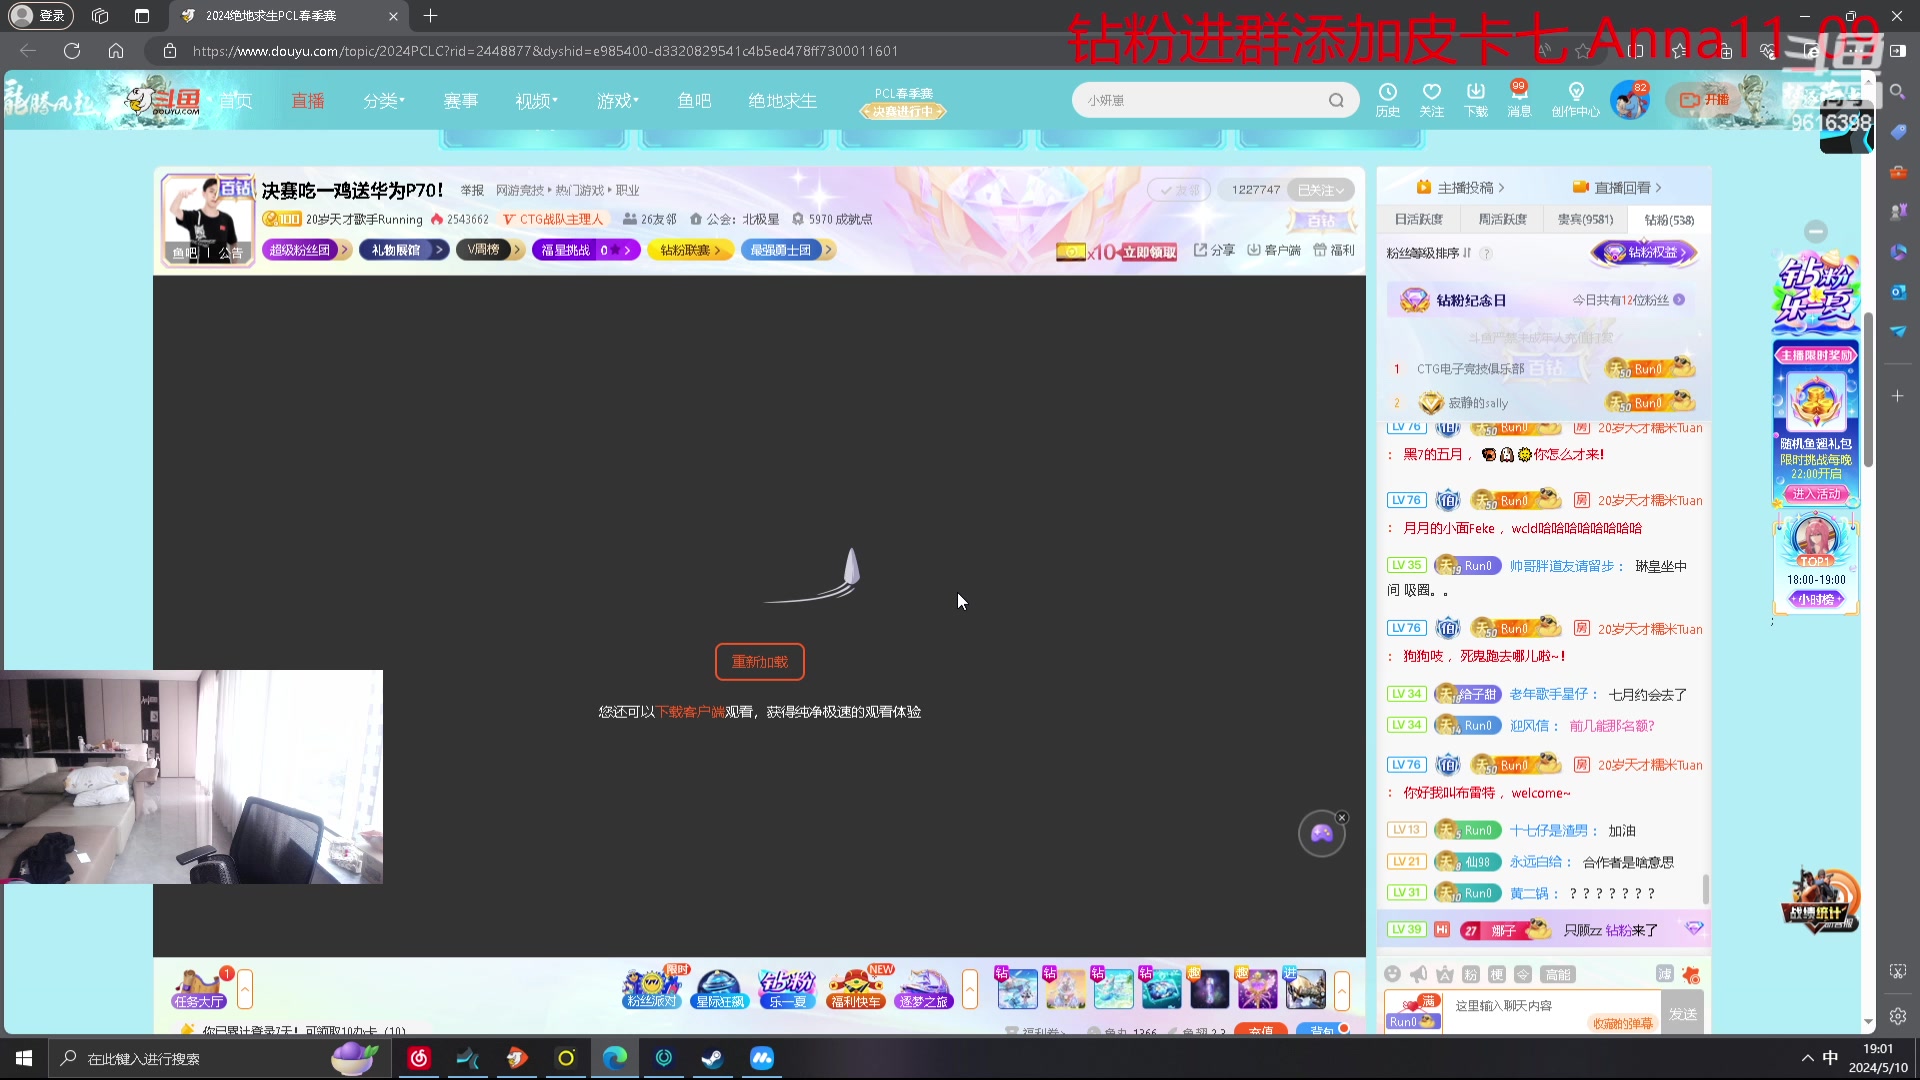Open the 历史 history icon
This screenshot has width=1920, height=1080.
[x=1387, y=93]
